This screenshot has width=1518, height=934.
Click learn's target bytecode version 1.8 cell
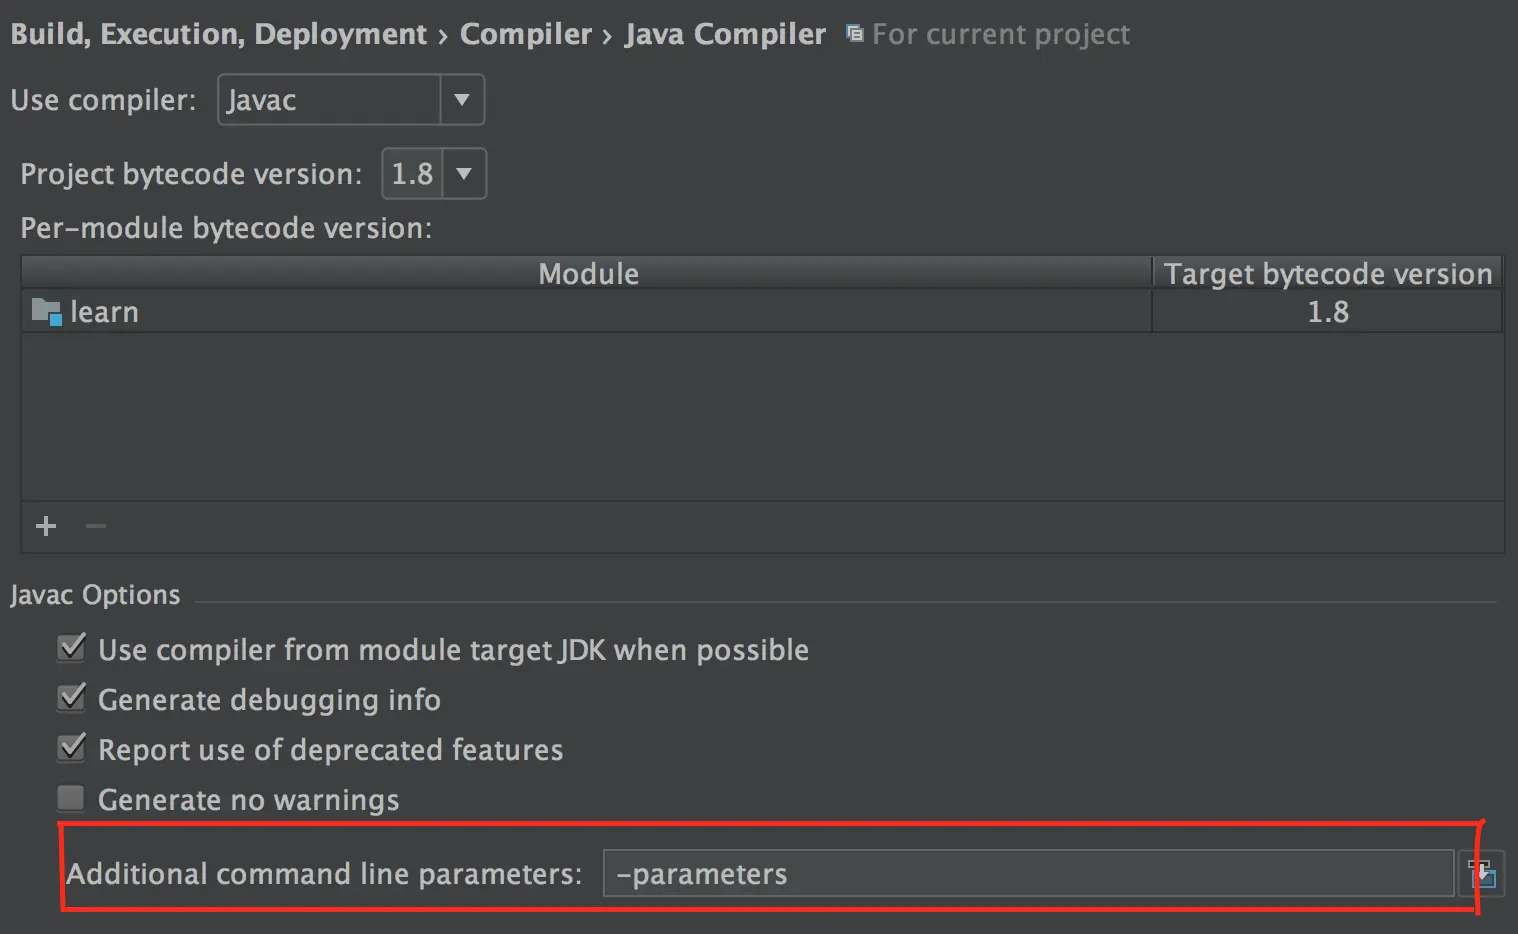coord(1327,312)
